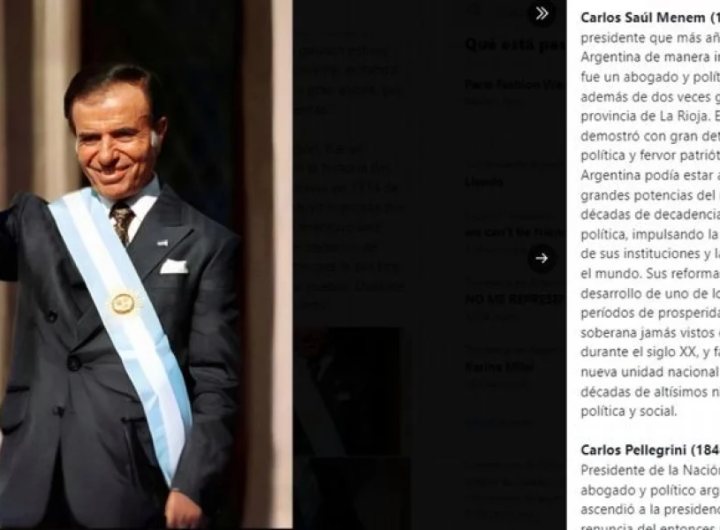The width and height of the screenshot is (720, 530).
Task: Open the dimmed sash photo thumbnail behind
Action: [x=347, y=391]
